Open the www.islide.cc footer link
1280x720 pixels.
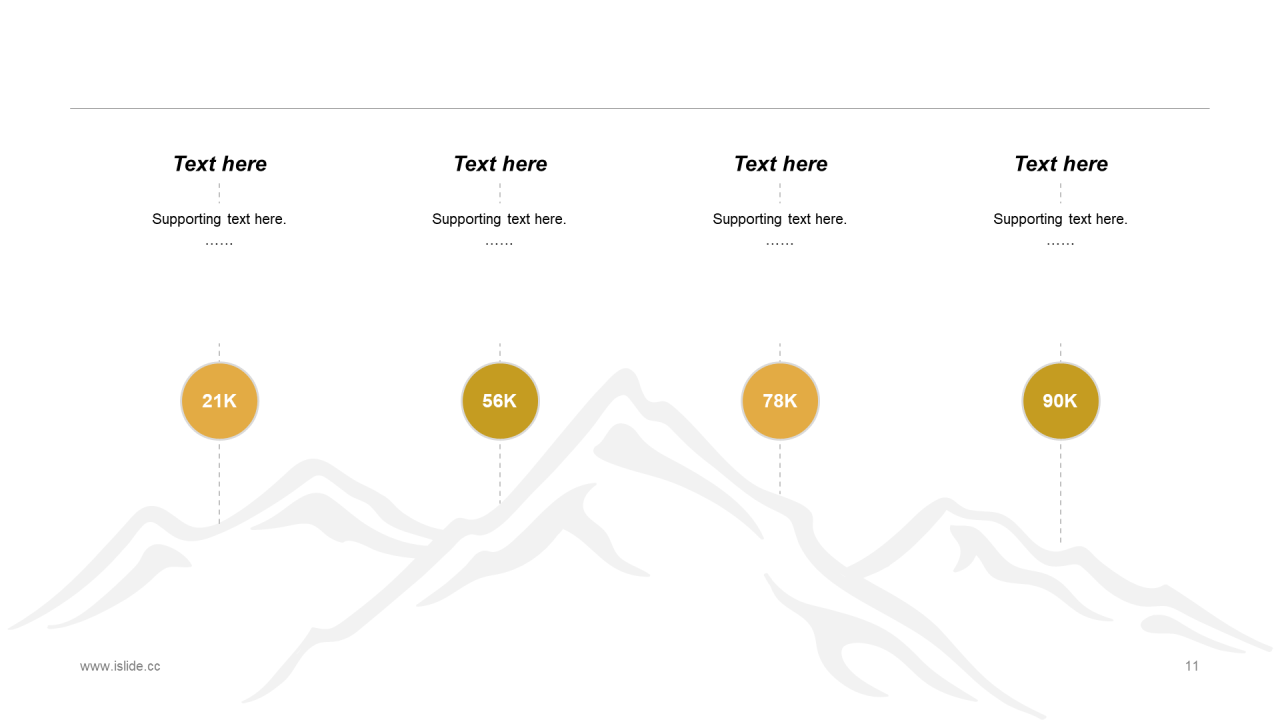120,666
